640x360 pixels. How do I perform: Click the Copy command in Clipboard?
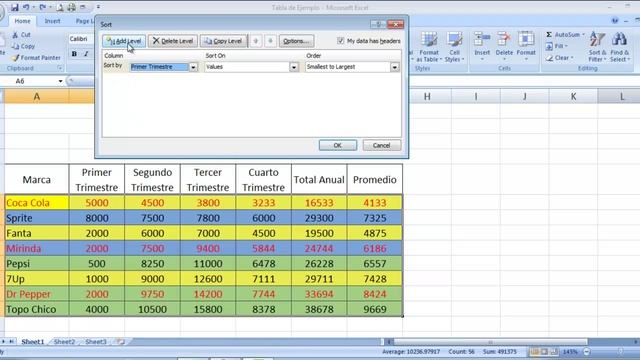point(23,46)
